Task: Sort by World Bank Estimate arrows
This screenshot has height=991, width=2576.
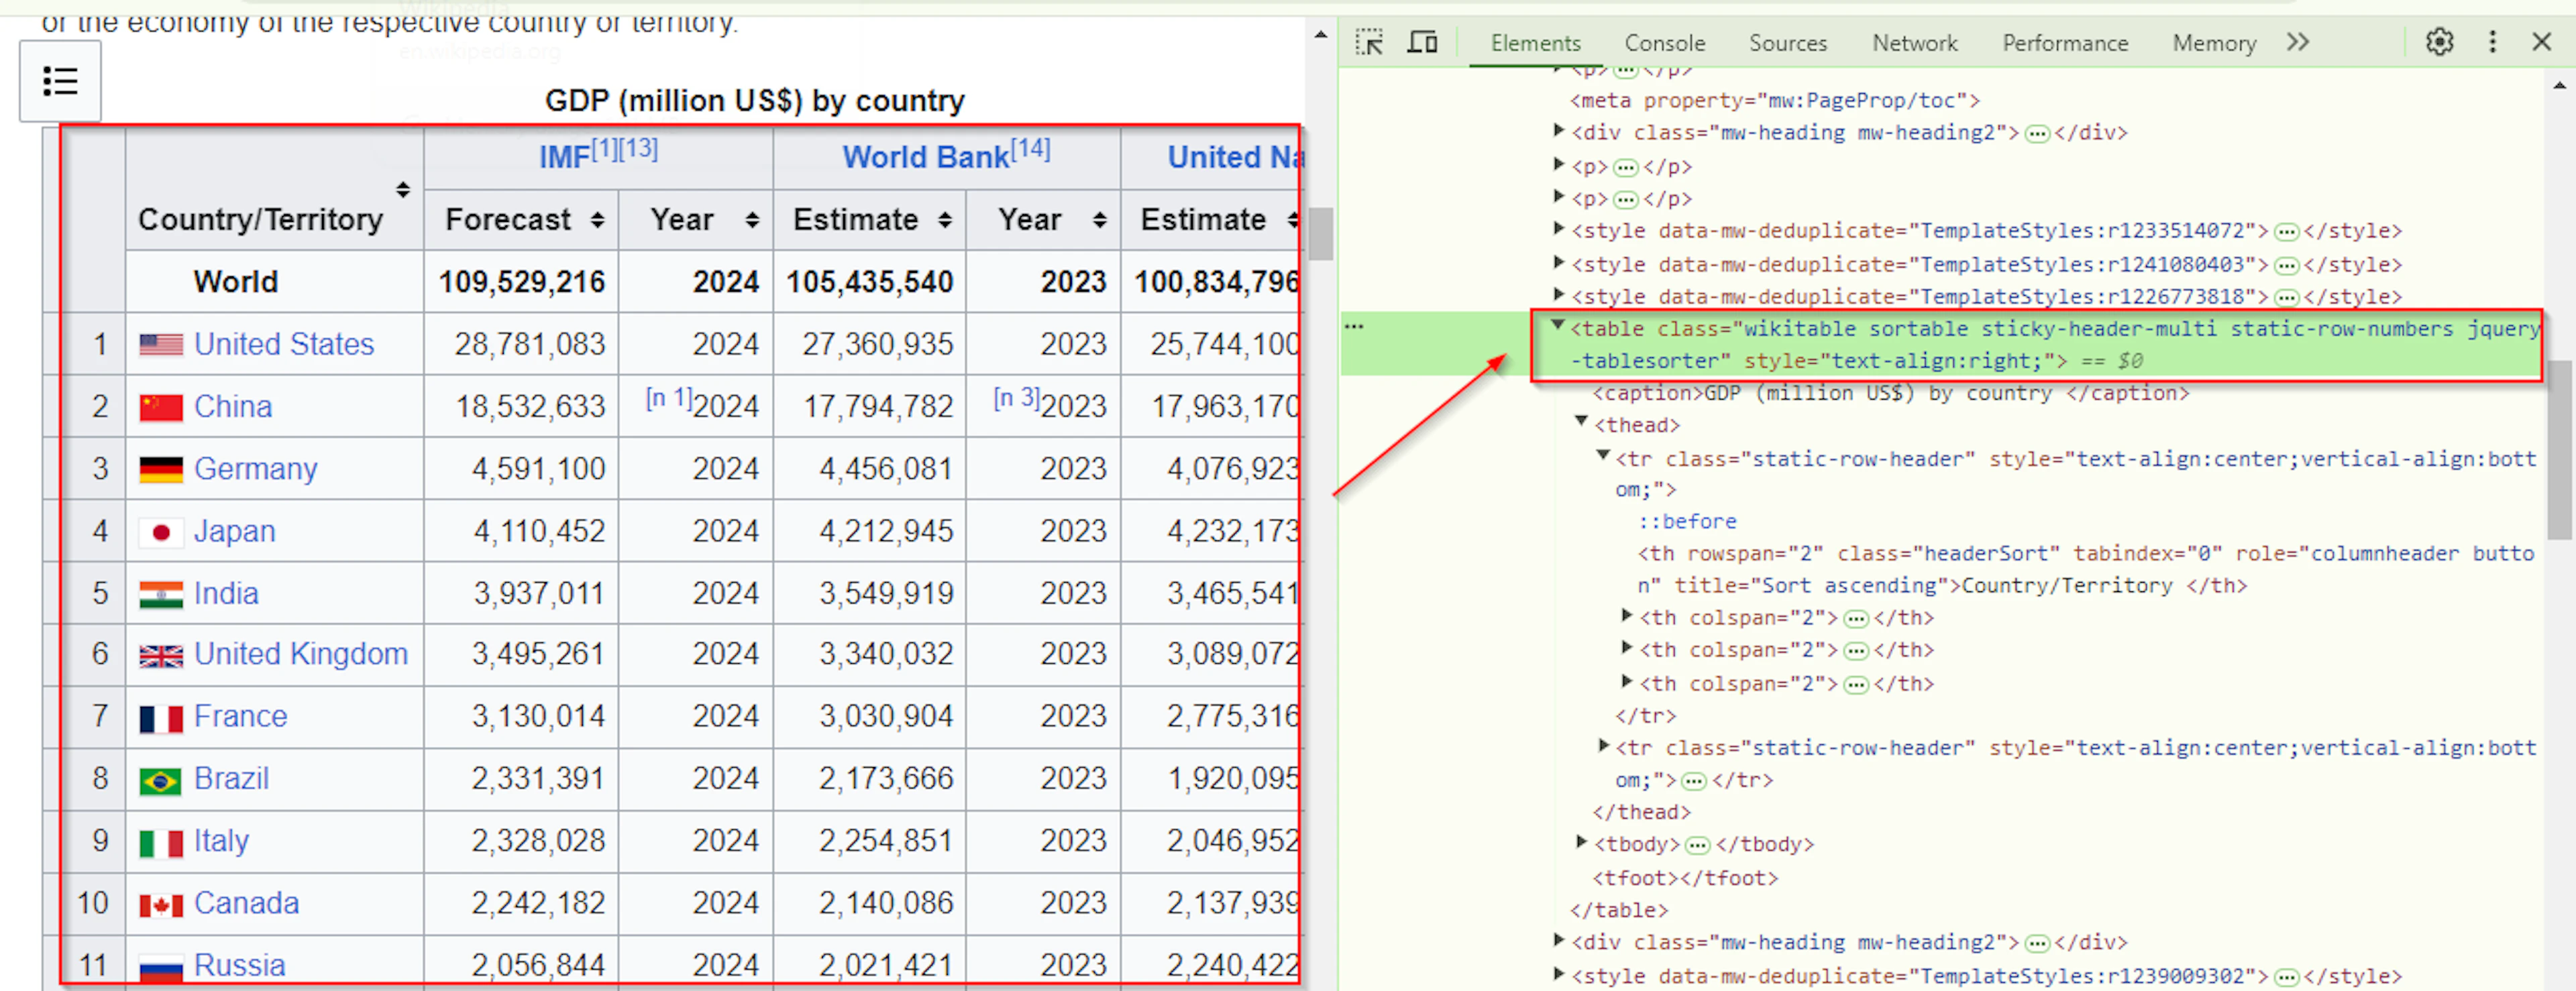Action: (945, 220)
